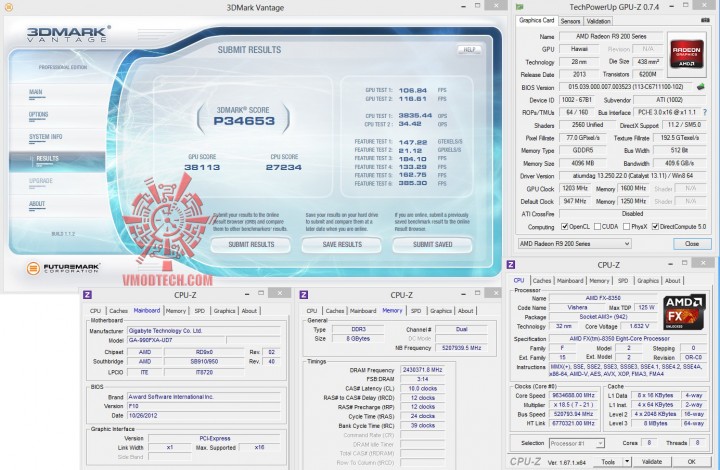Click the GPU-Z green title bar icon

pyautogui.click(x=519, y=7)
